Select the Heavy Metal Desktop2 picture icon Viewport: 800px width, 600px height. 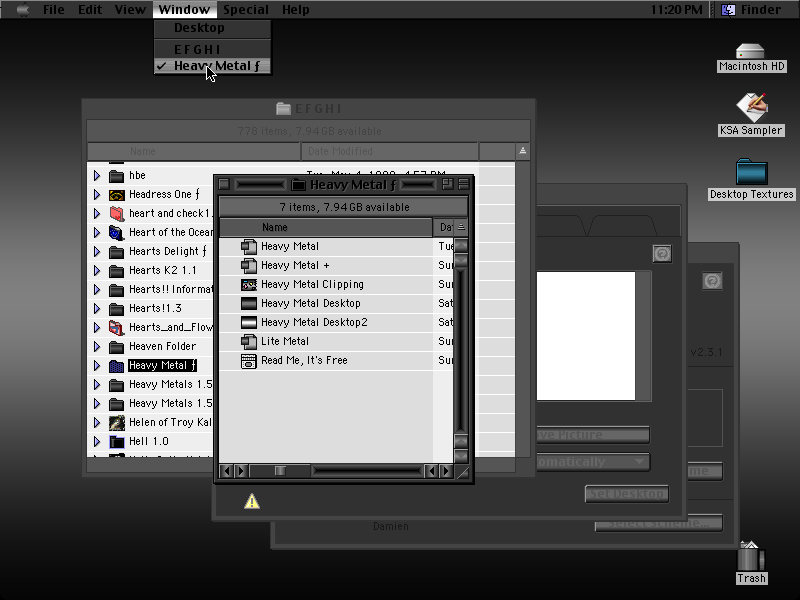tap(248, 322)
